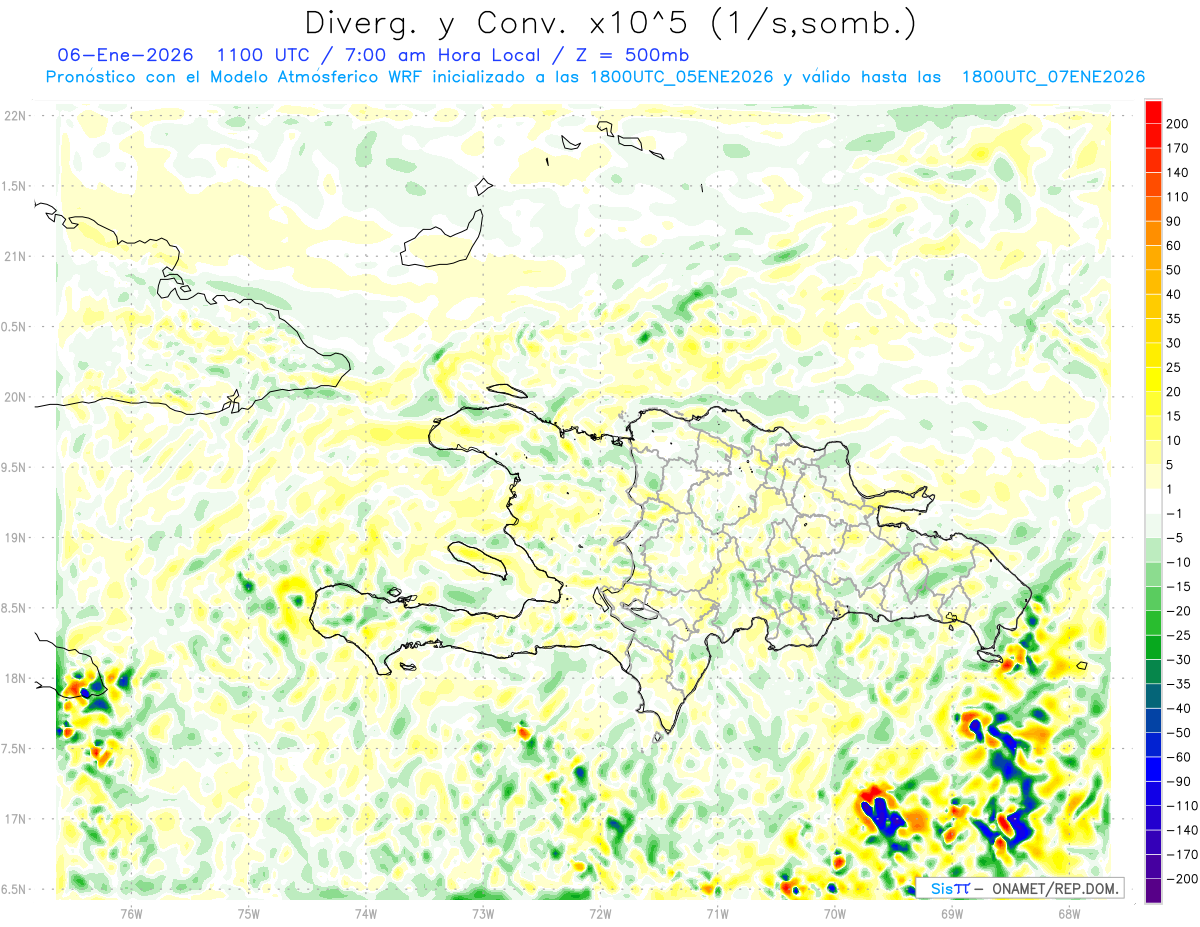Viewport: 1200px width, 927px height.
Task: Click the '-140' value on the color scale
Action: pos(1181,830)
